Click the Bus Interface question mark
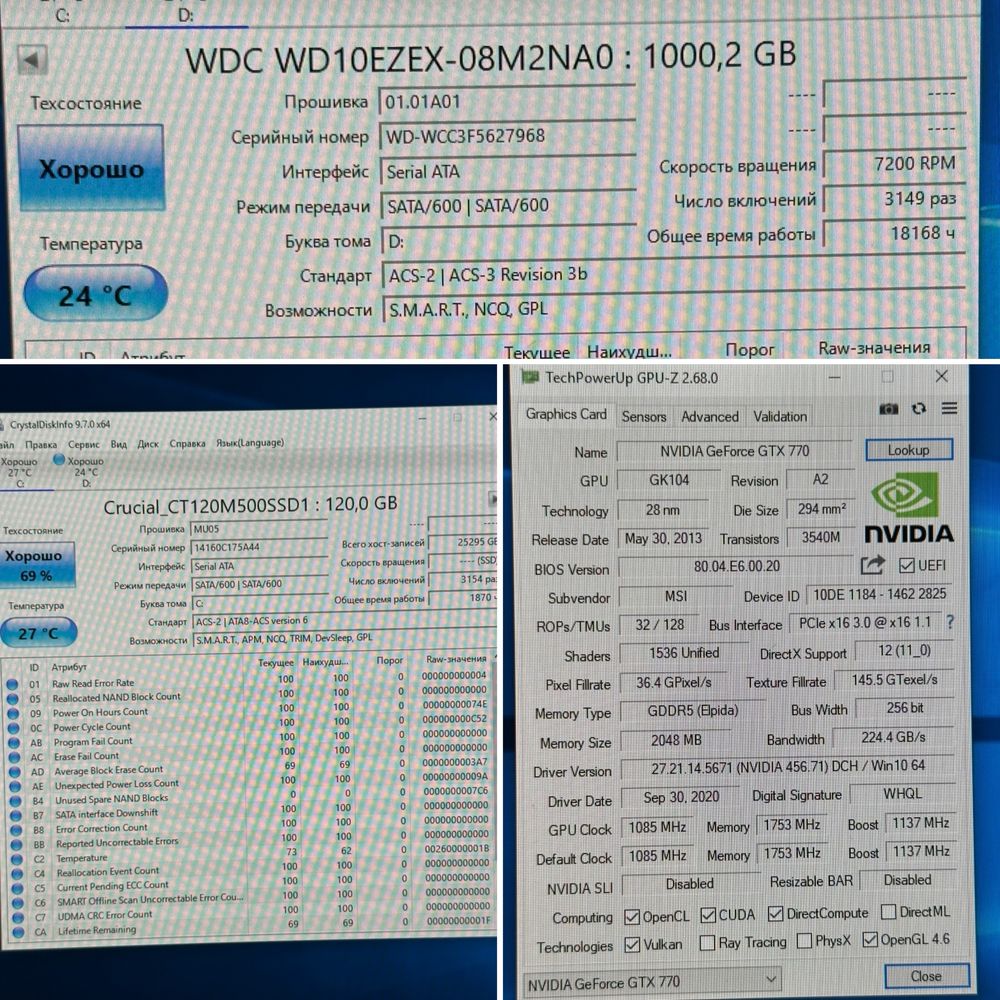The width and height of the screenshot is (1000, 1000). tap(950, 622)
